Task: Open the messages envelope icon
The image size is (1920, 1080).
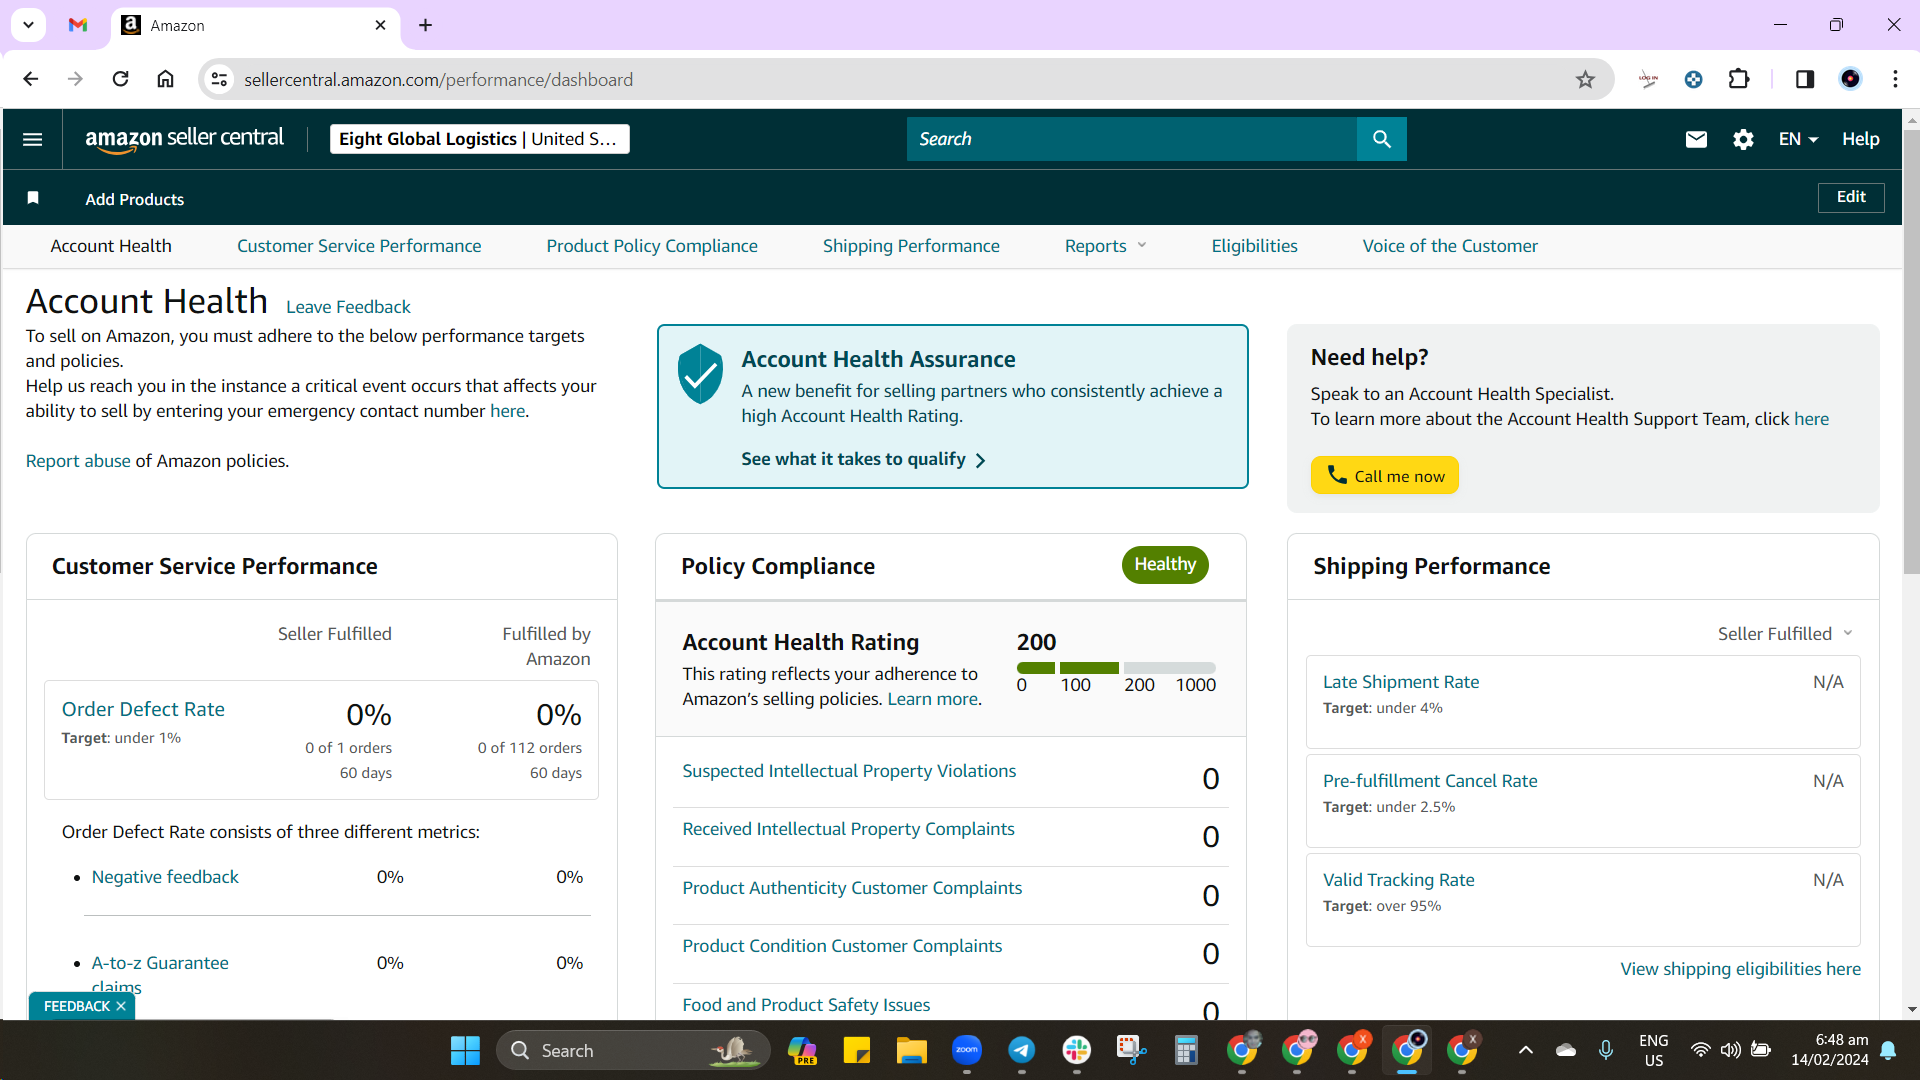Action: (1696, 139)
